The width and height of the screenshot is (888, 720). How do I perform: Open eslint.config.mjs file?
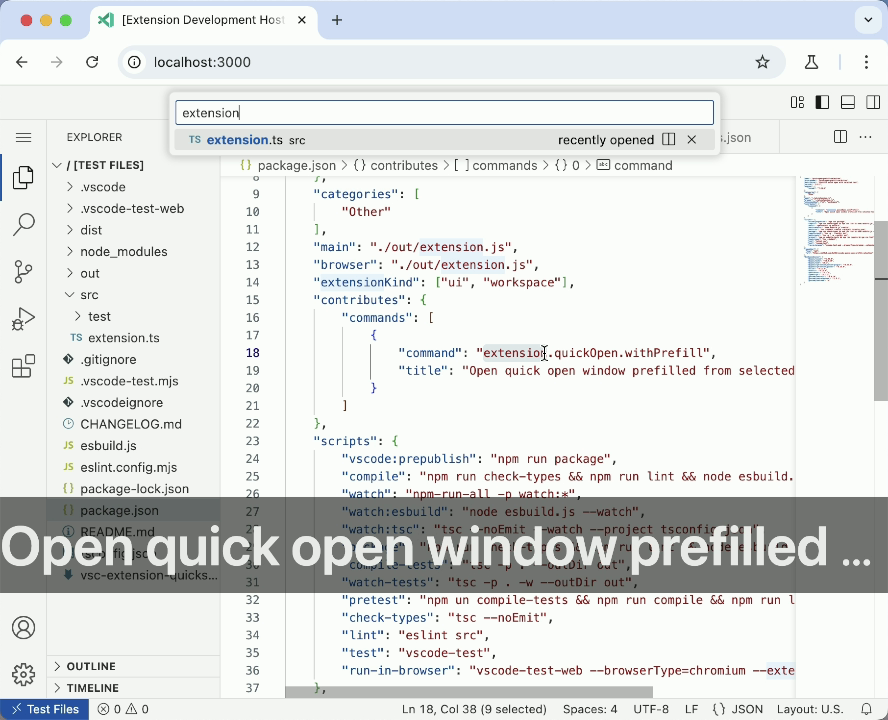[134, 467]
